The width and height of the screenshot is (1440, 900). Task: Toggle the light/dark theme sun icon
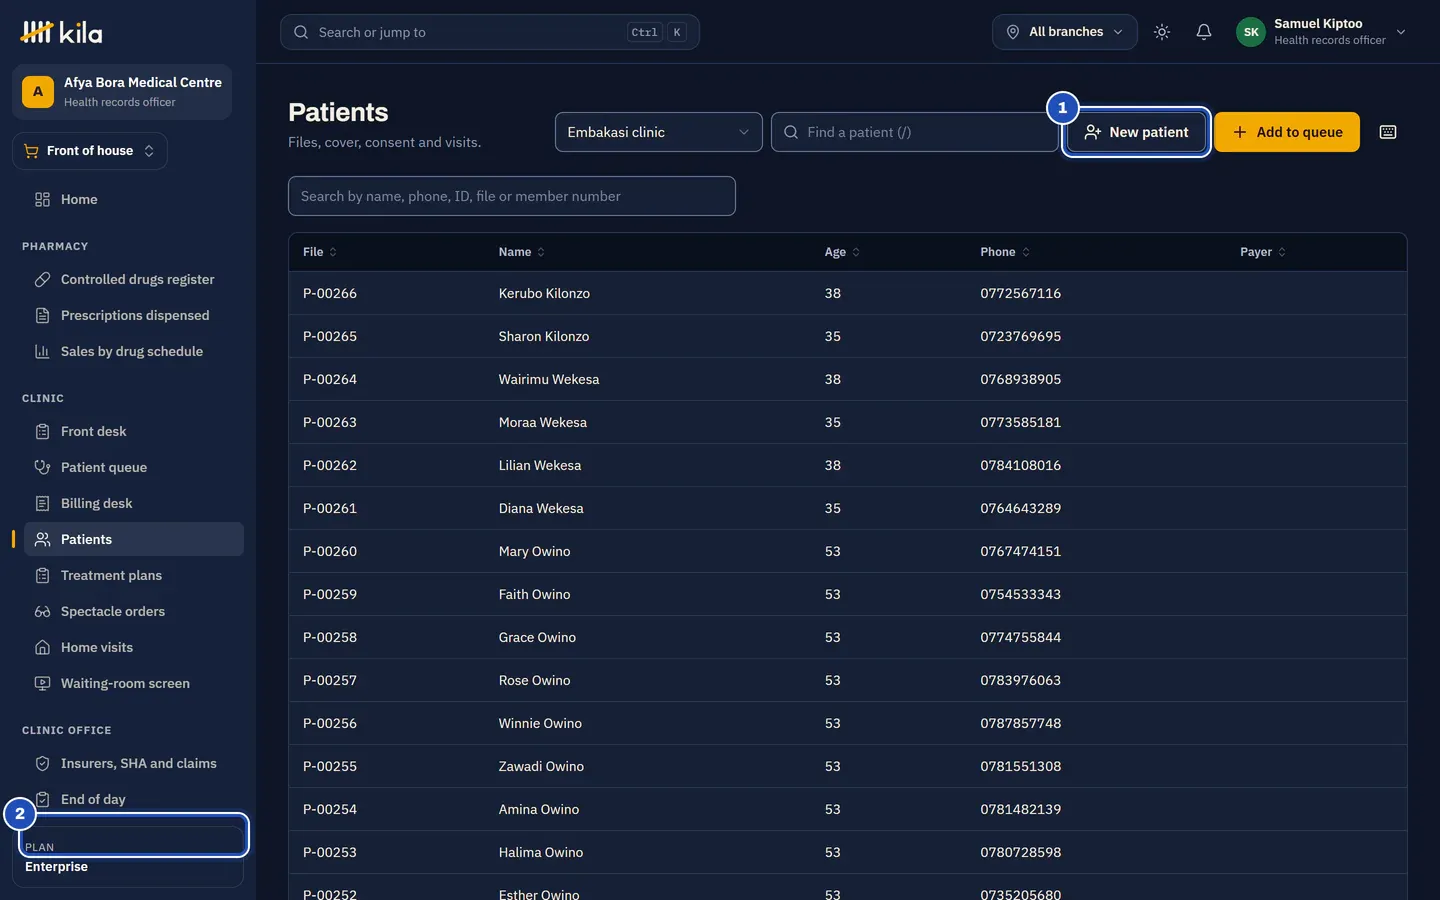[1162, 32]
